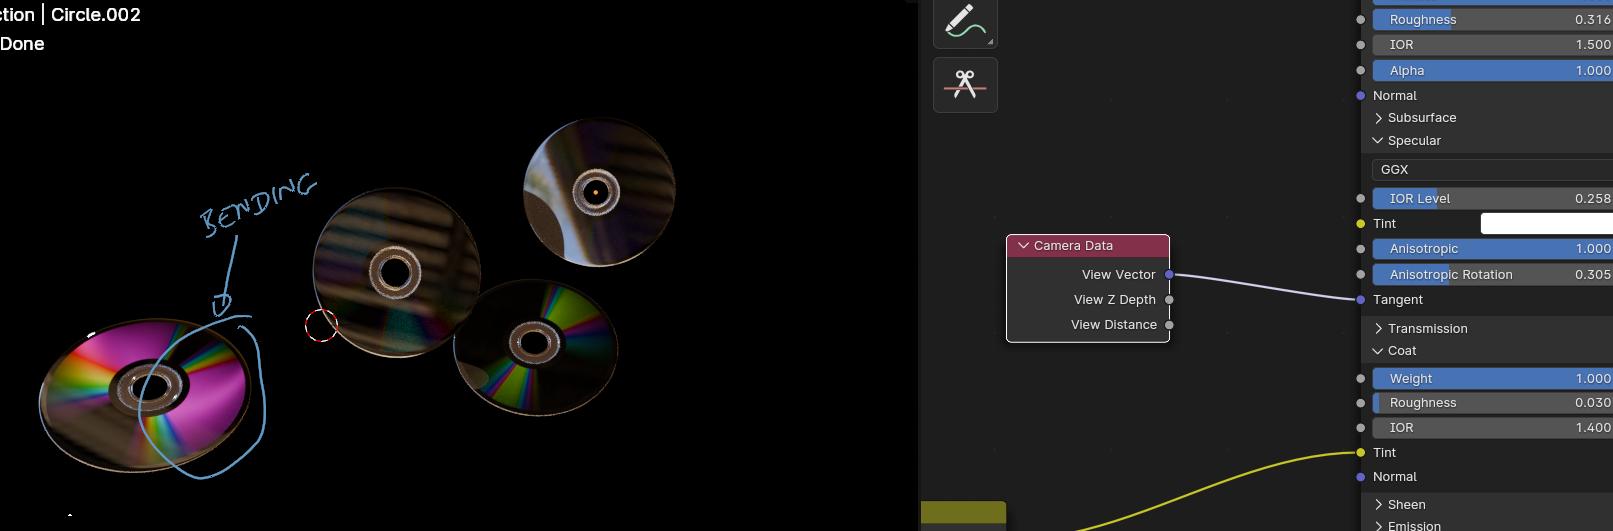Click the top-right disc with orange center
This screenshot has height=531, width=1613.
coord(599,191)
